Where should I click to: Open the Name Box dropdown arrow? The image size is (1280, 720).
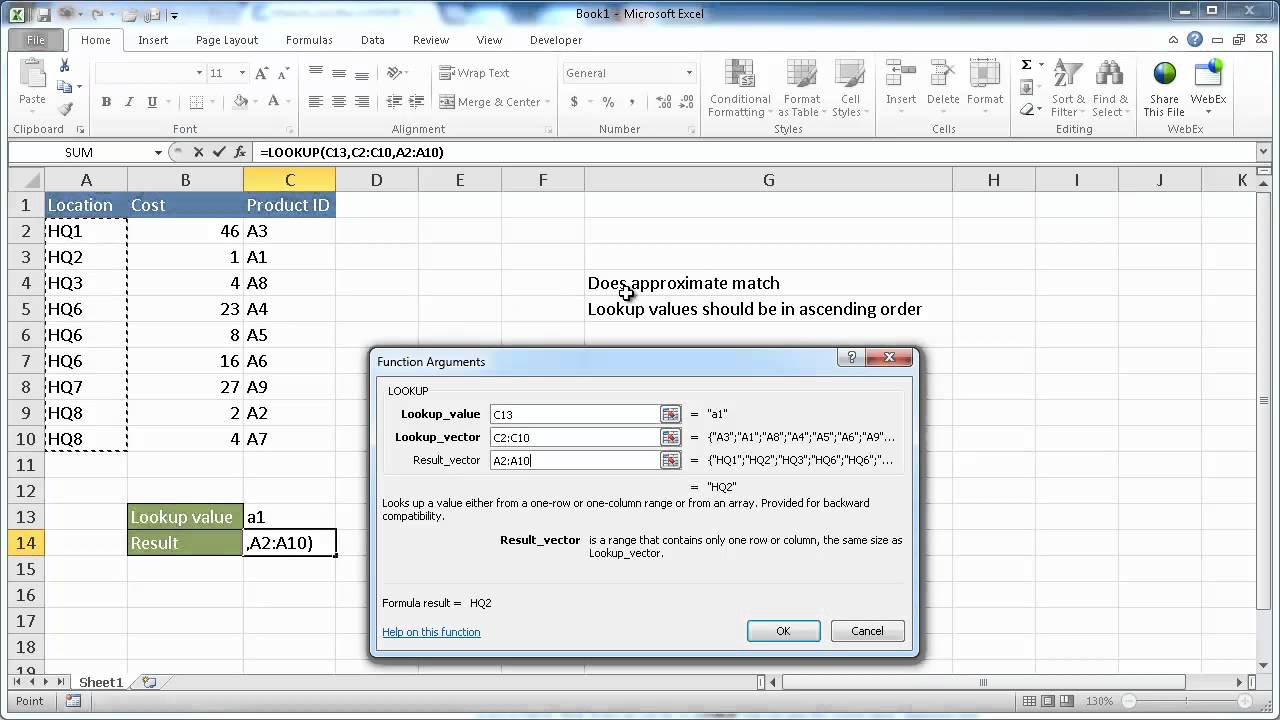(158, 152)
